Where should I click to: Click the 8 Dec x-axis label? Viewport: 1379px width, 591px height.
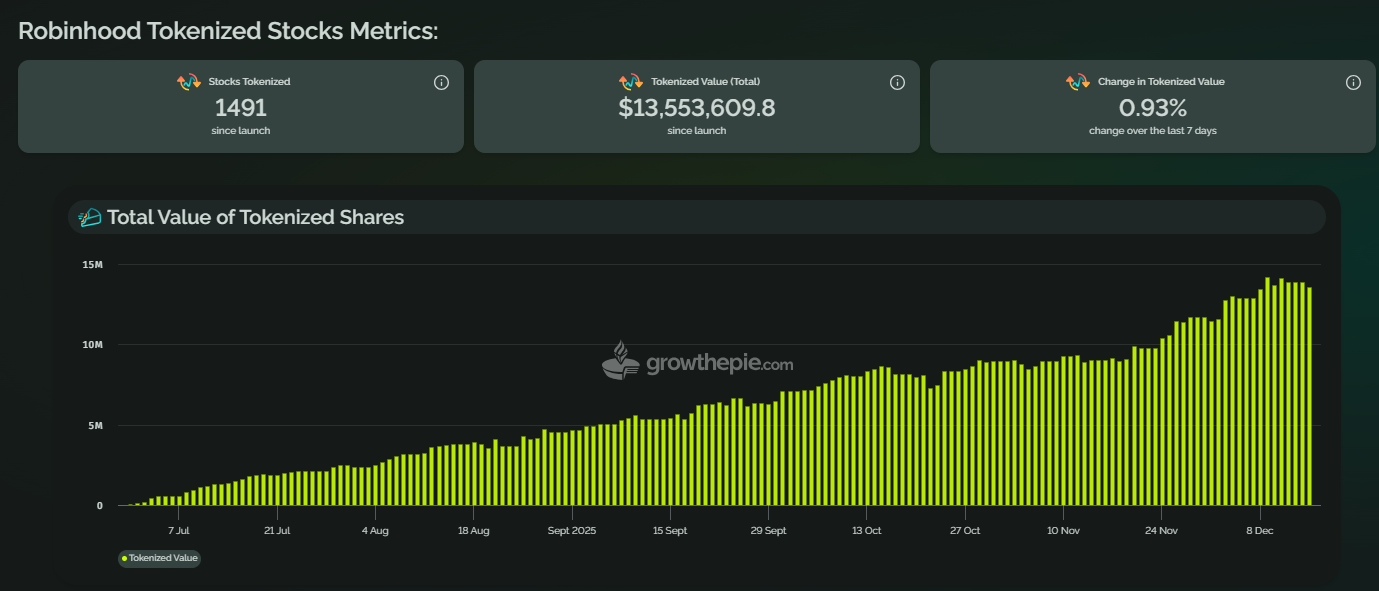(x=1258, y=531)
